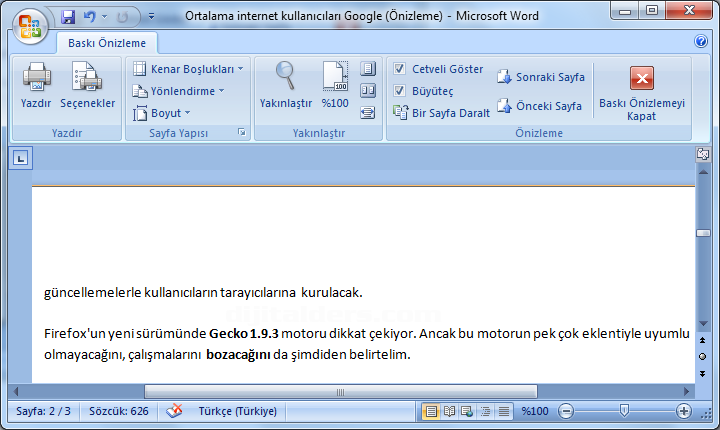
Task: Go to Sonraki Sayfa
Action: pos(541,77)
